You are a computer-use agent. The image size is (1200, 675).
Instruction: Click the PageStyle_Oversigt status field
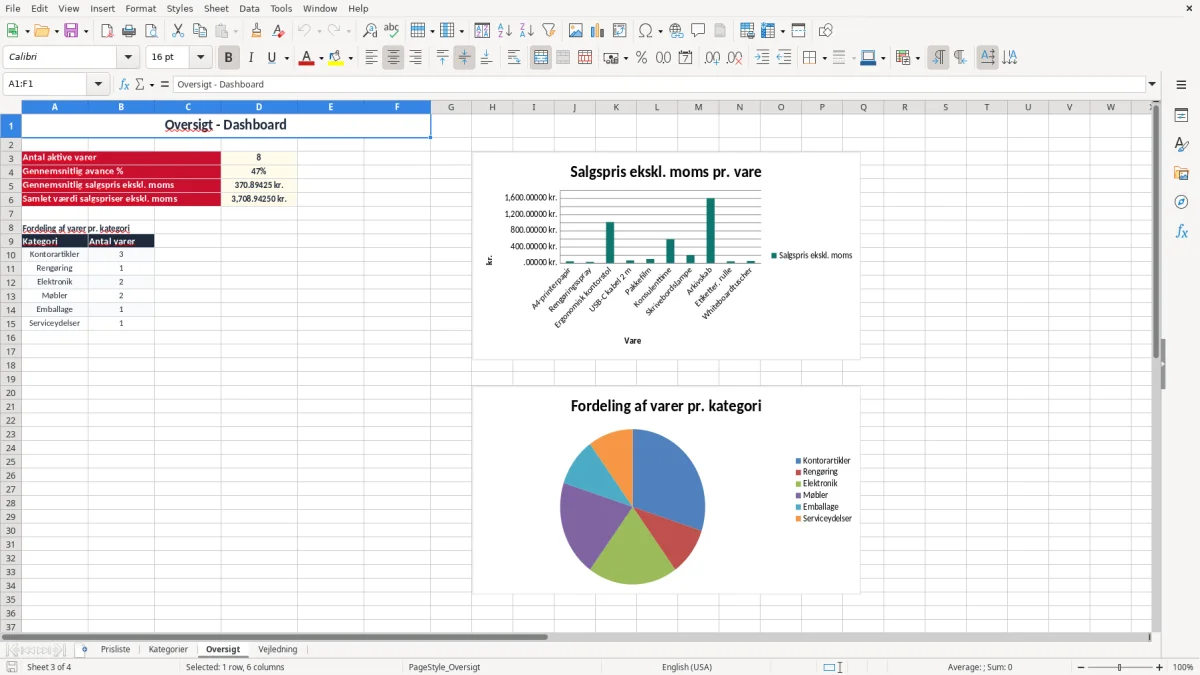(x=445, y=667)
